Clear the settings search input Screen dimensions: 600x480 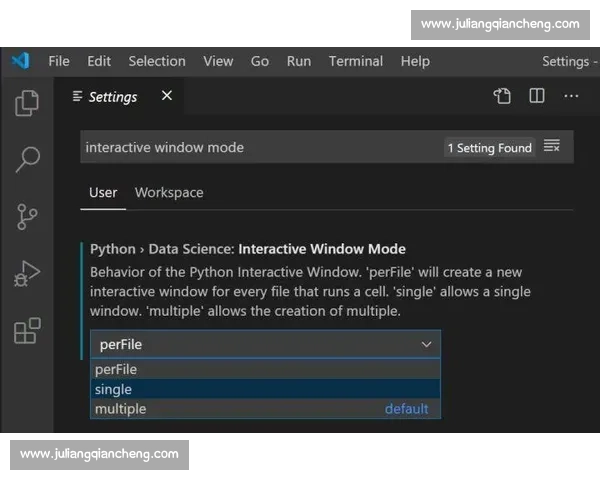(552, 146)
